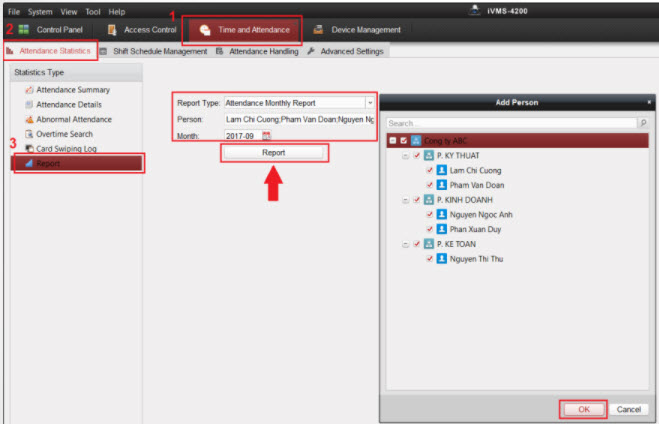Switch to Shift Schedule Management tab
This screenshot has height=424, width=659.
click(x=155, y=51)
